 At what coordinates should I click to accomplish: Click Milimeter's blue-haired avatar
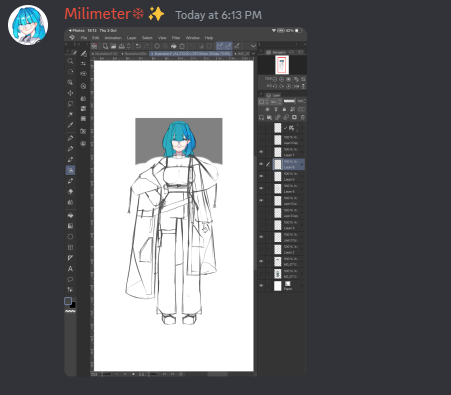point(28,25)
